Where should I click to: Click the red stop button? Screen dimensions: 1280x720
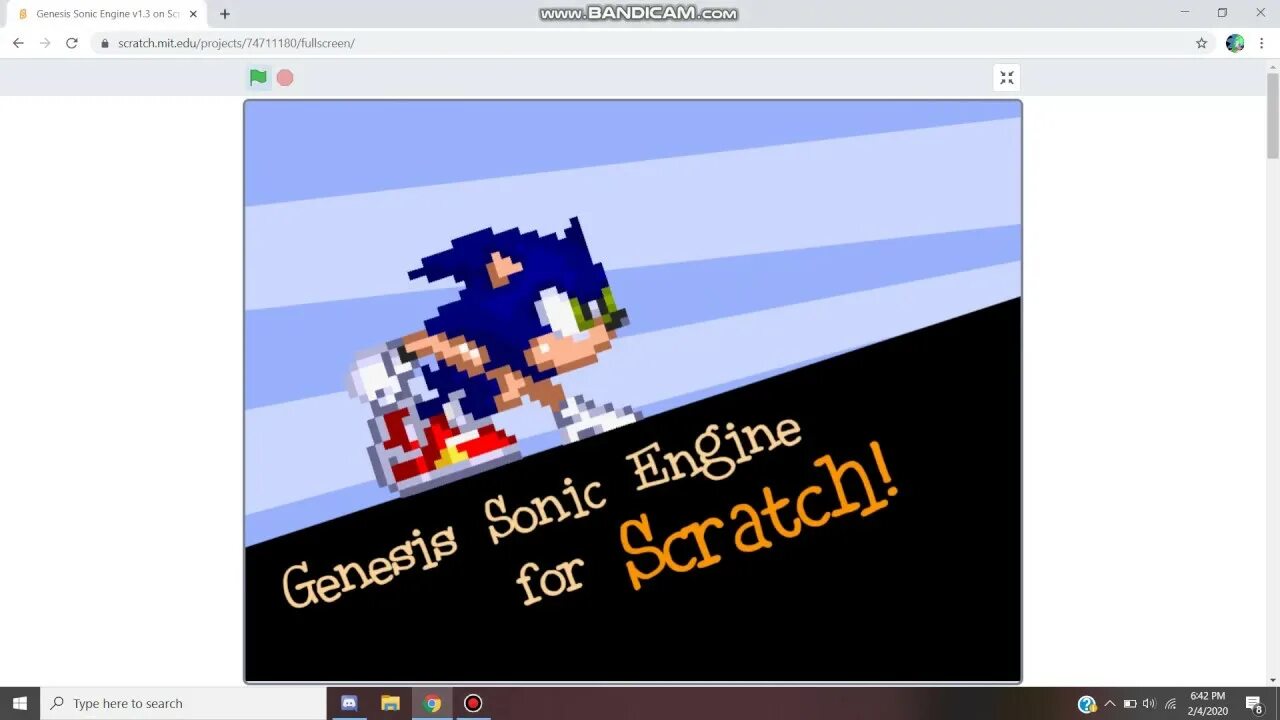[x=285, y=77]
